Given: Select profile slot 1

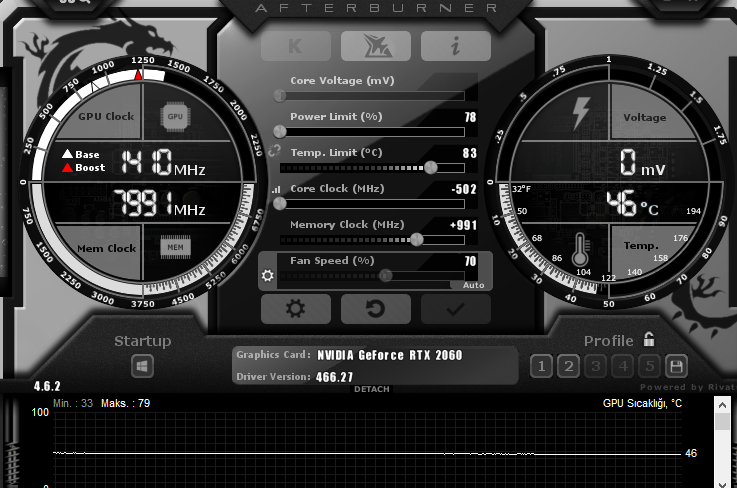Looking at the screenshot, I should click(541, 366).
